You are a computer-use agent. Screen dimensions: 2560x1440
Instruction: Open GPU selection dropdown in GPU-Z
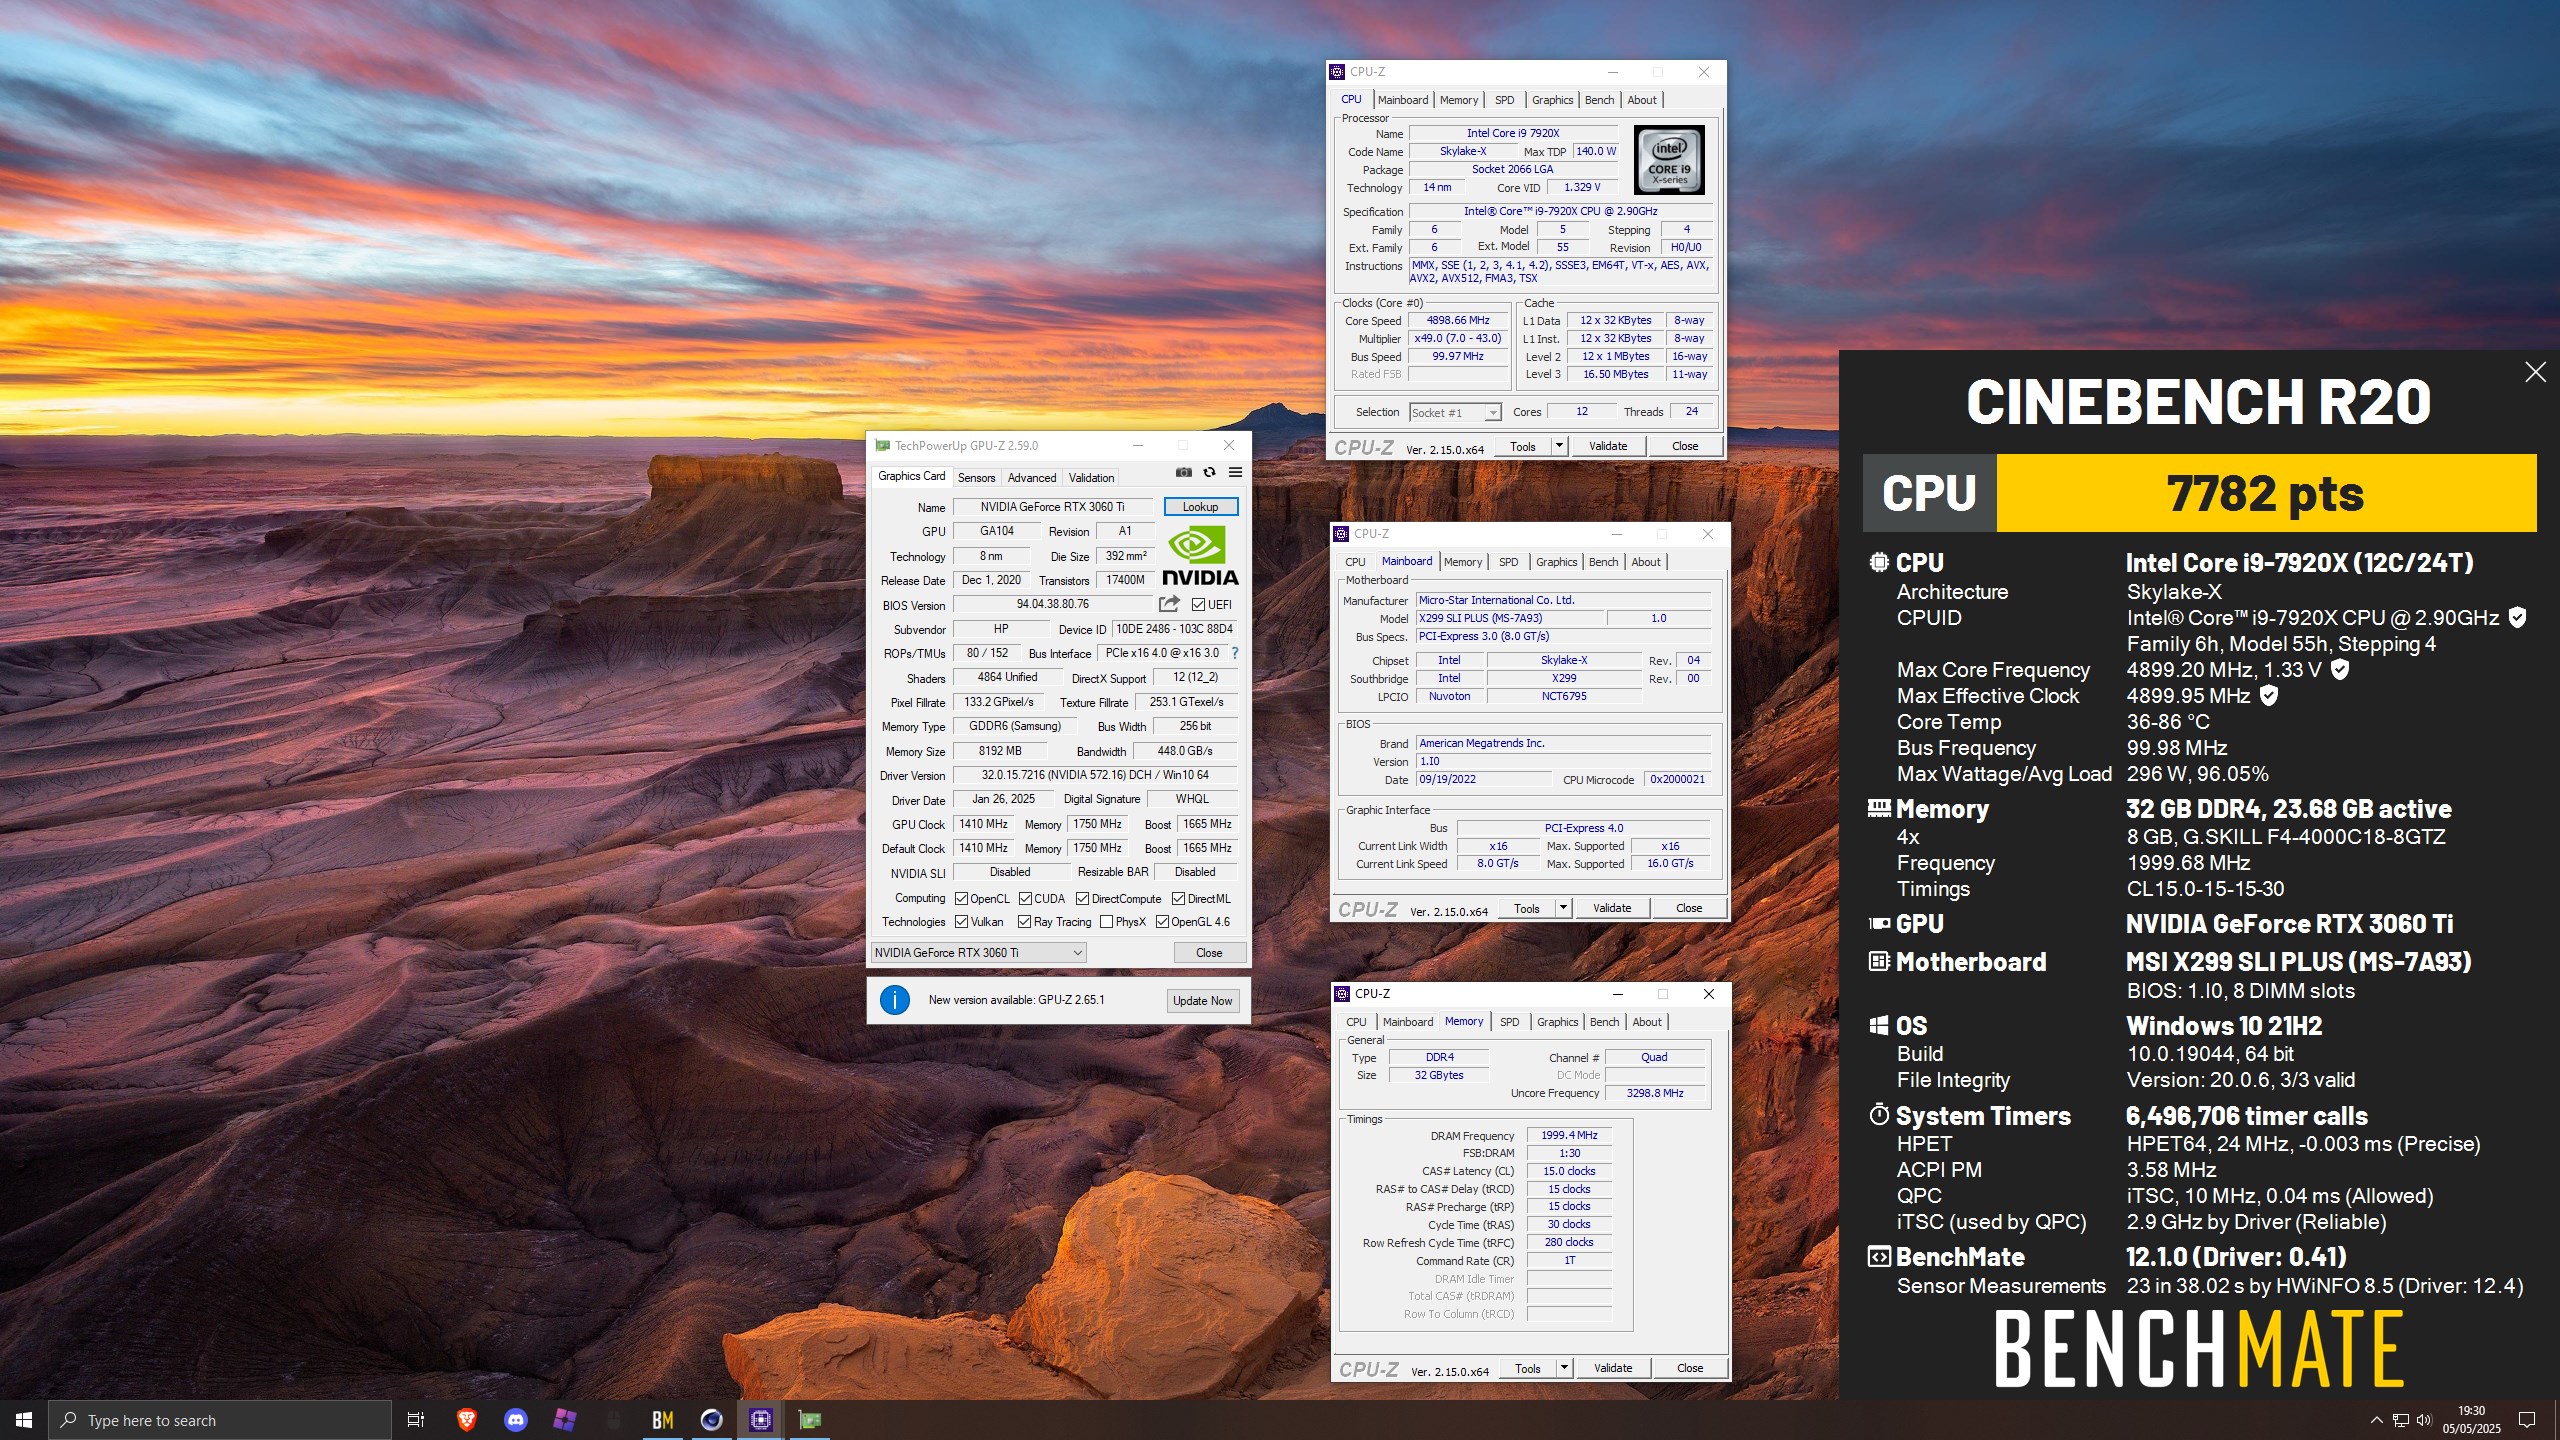click(x=979, y=953)
